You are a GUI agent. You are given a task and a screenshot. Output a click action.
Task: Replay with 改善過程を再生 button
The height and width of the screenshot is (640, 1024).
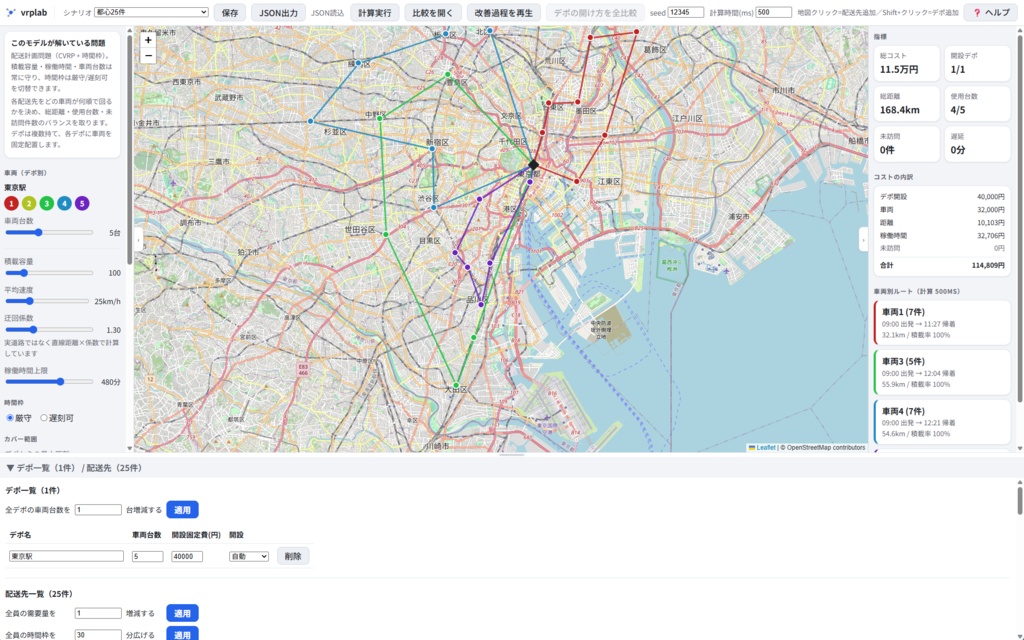(x=504, y=12)
